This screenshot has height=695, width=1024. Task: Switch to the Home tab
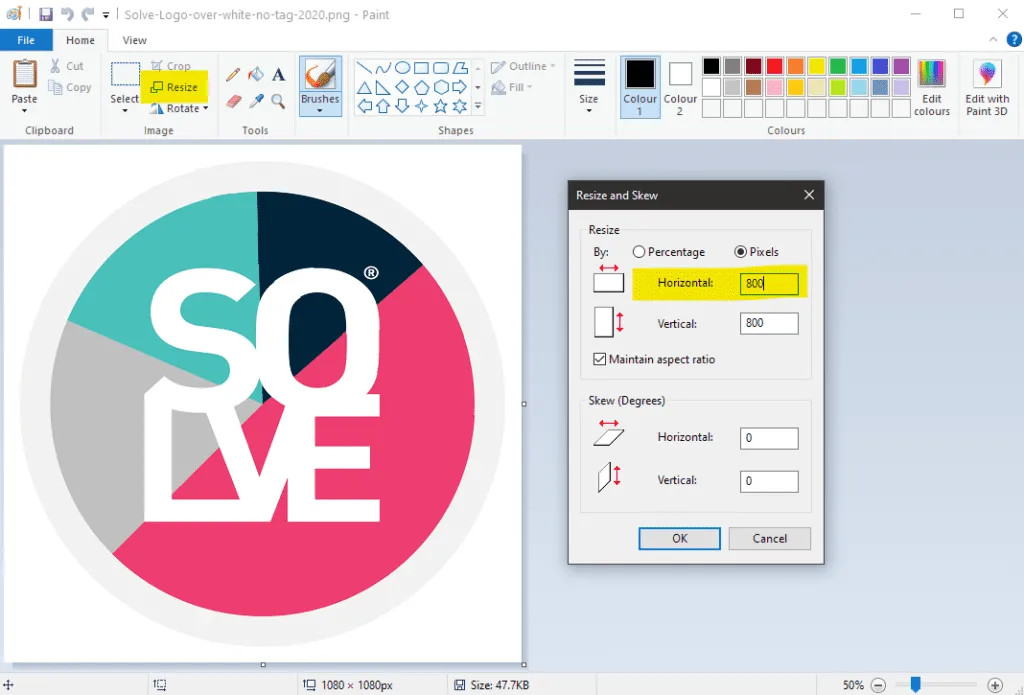80,40
